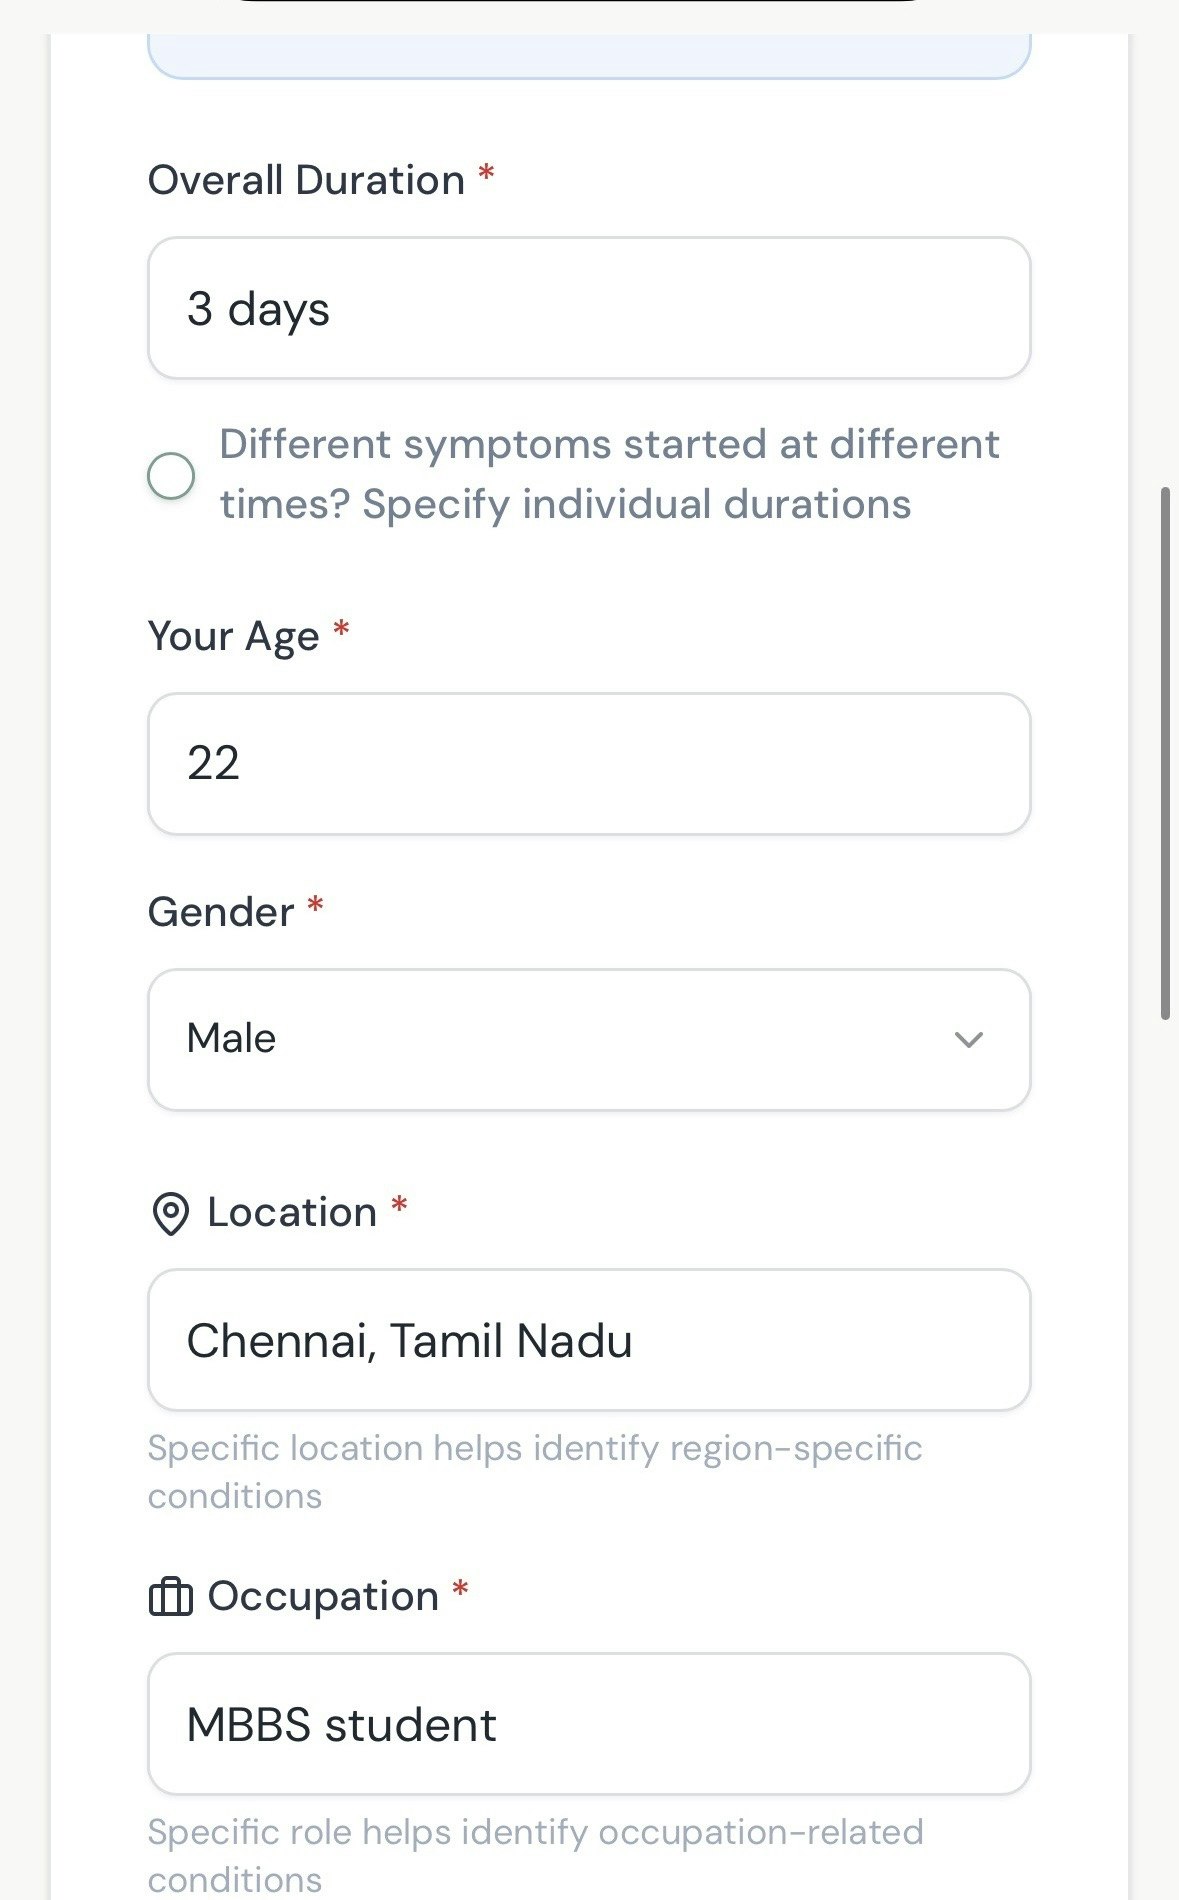Click the red asterisk next to Overall Duration
The width and height of the screenshot is (1179, 1900).
(x=486, y=173)
